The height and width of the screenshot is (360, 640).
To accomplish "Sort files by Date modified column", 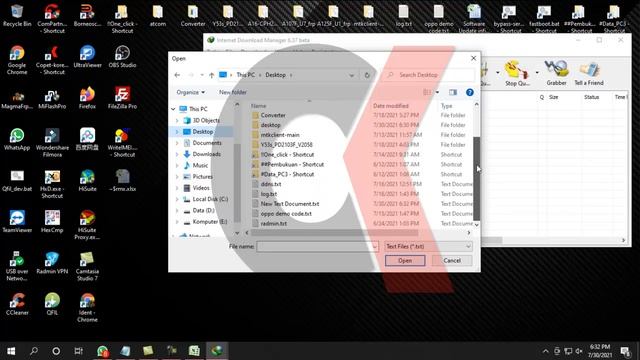I will (391, 106).
